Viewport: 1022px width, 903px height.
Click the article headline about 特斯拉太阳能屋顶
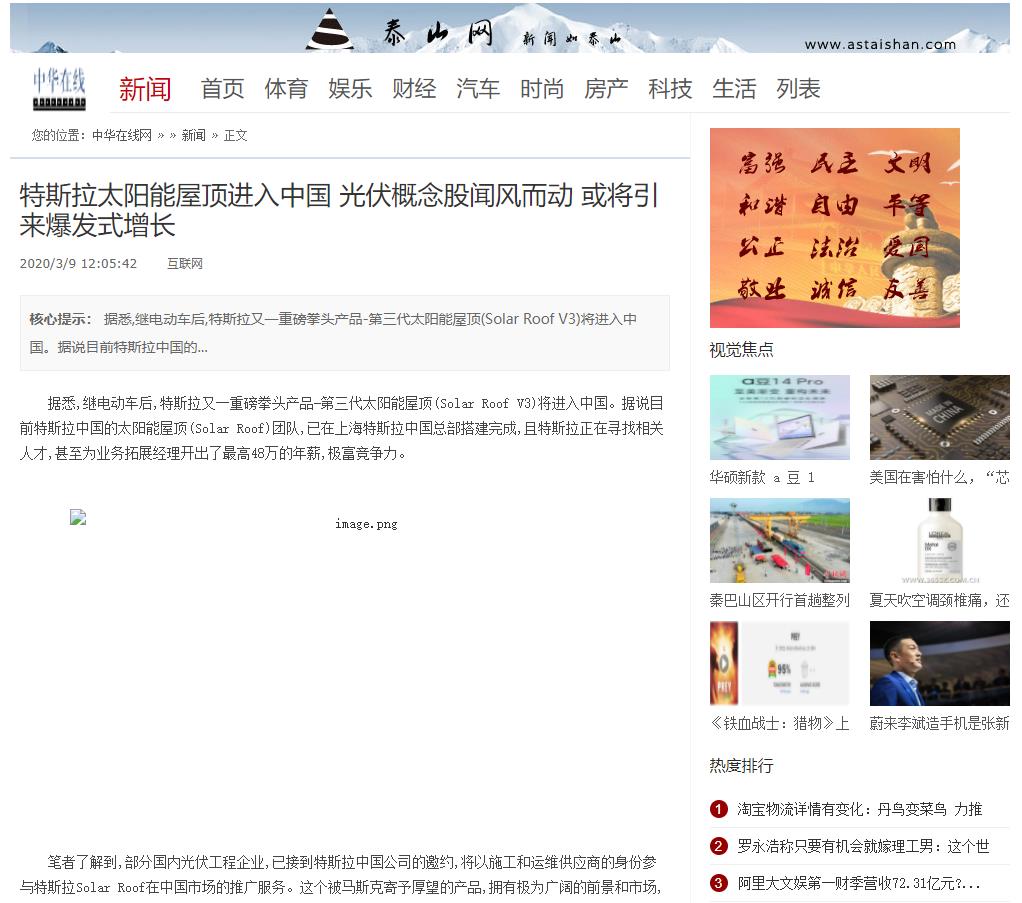(339, 210)
